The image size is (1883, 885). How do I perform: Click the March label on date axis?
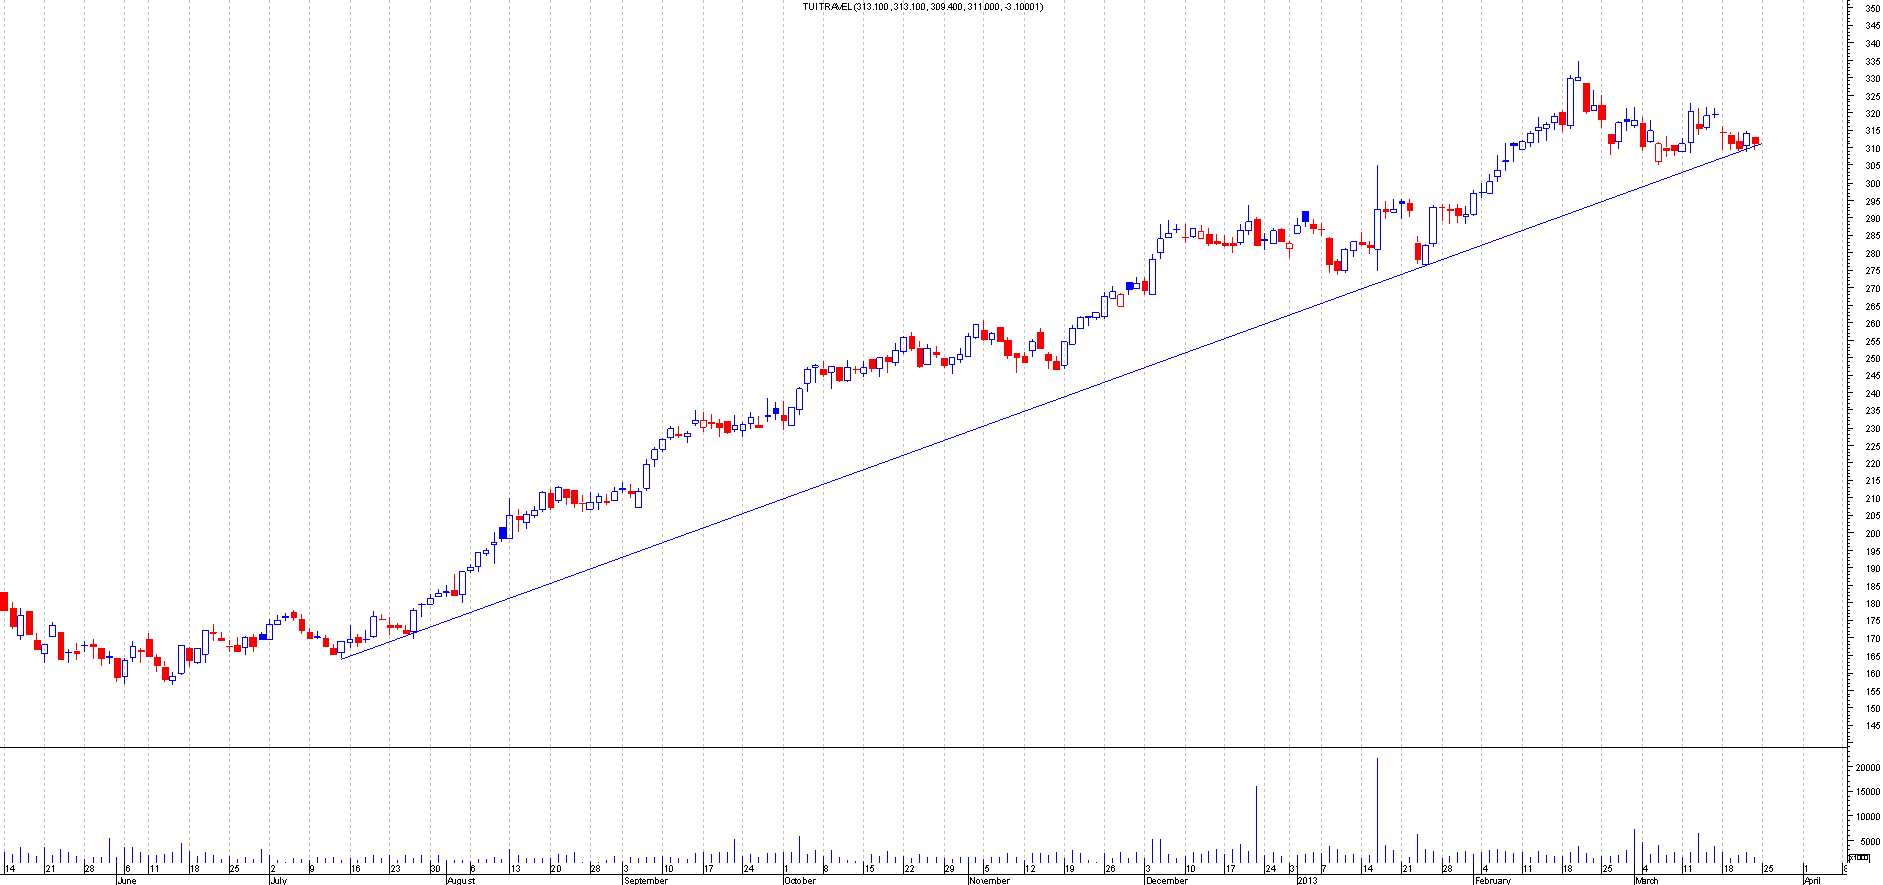coord(1646,881)
